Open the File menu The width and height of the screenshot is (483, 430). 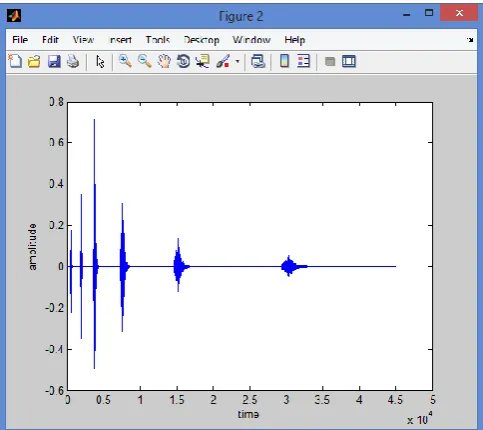(x=20, y=40)
